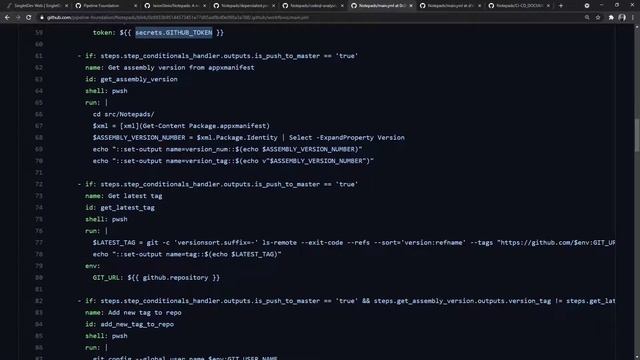The height and width of the screenshot is (360, 640).
Task: Click the highlighted secrets.GITHUB_TOKEN text
Action: 174,33
